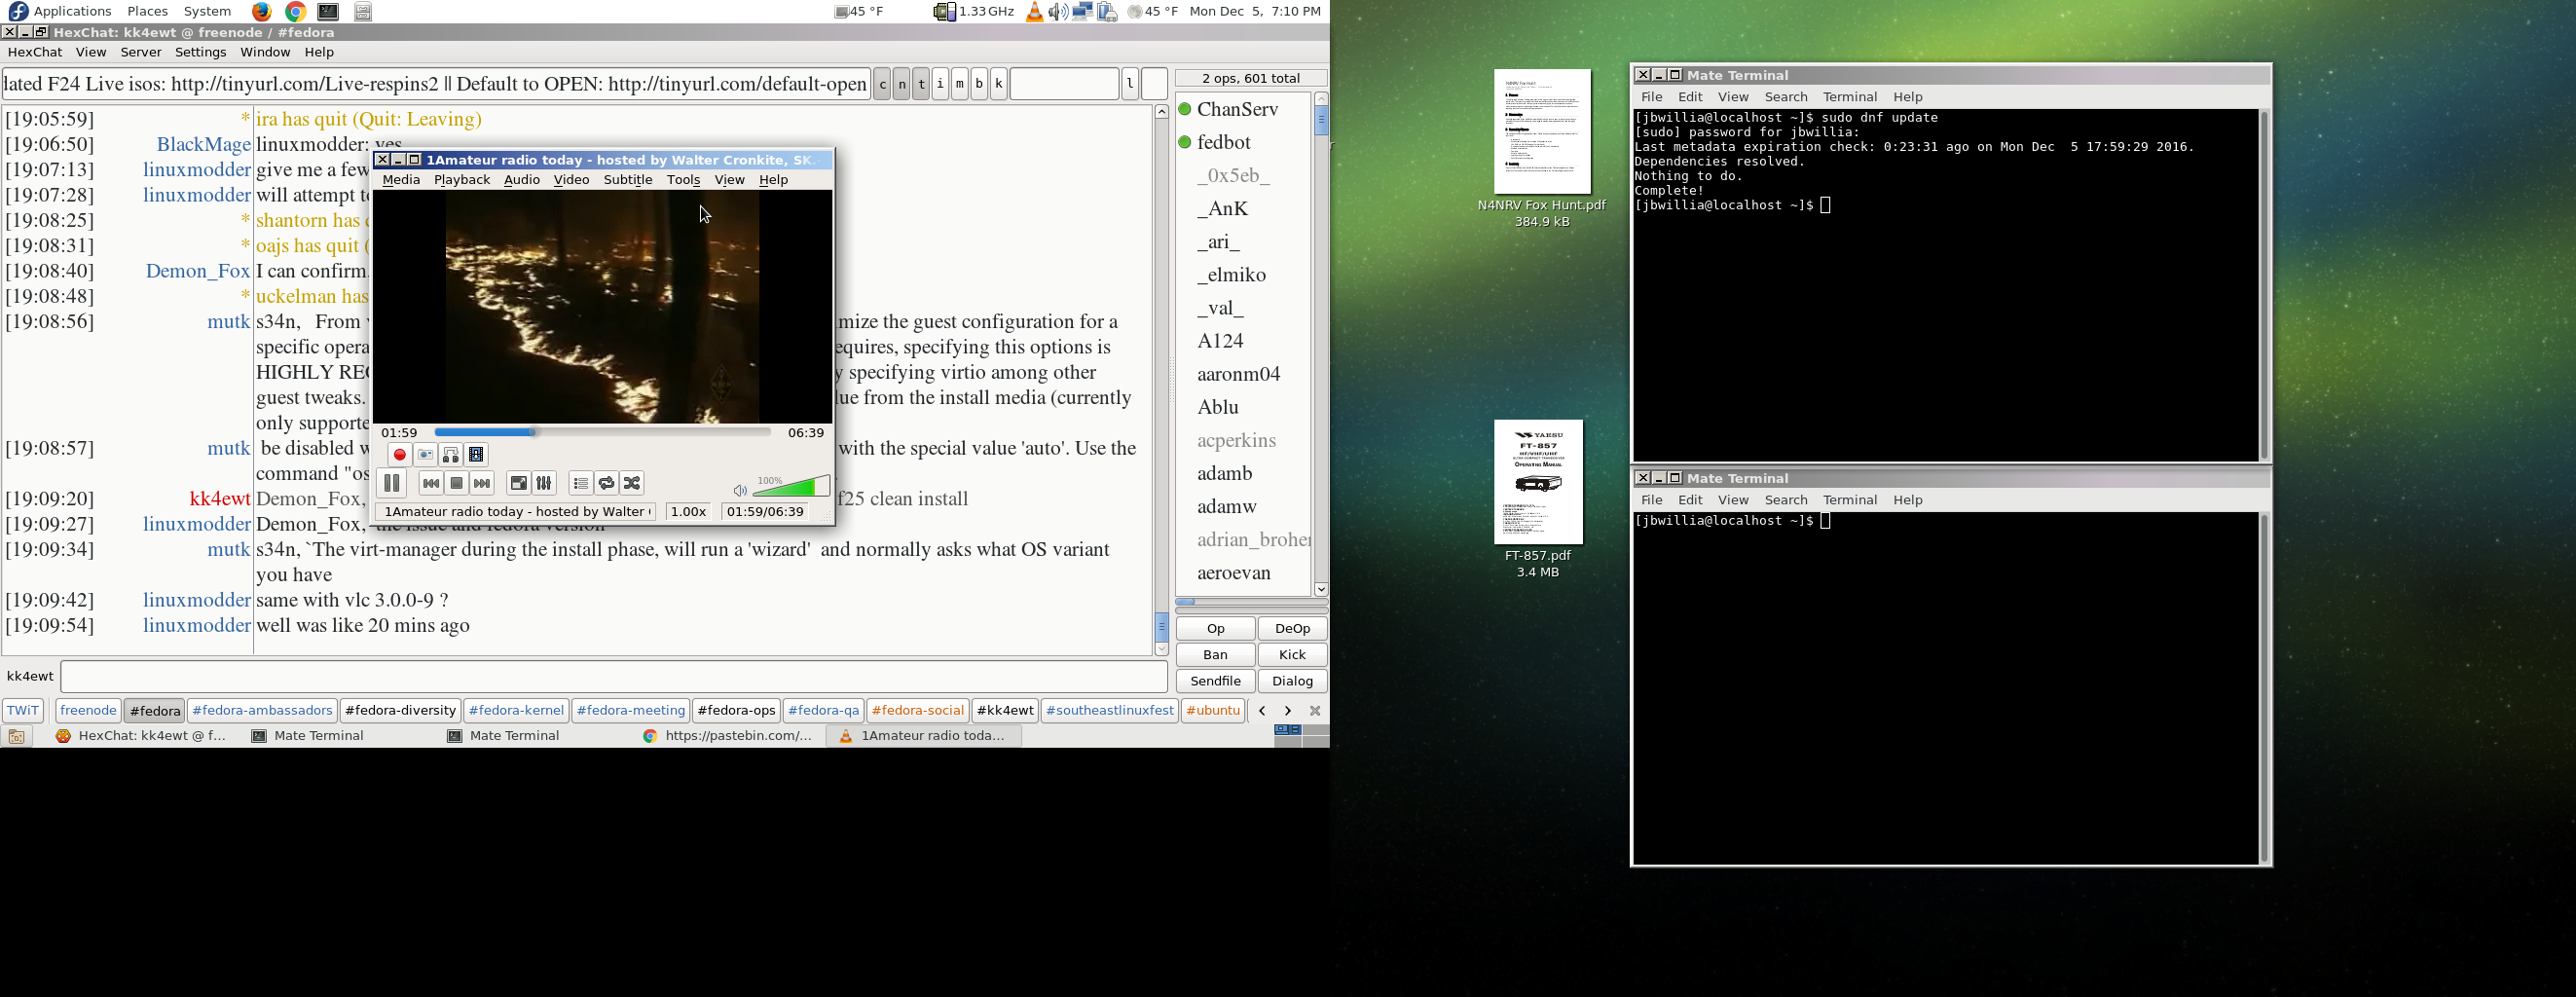Open network icon in system tray
Screen dimensions: 2576x997
(1082, 12)
